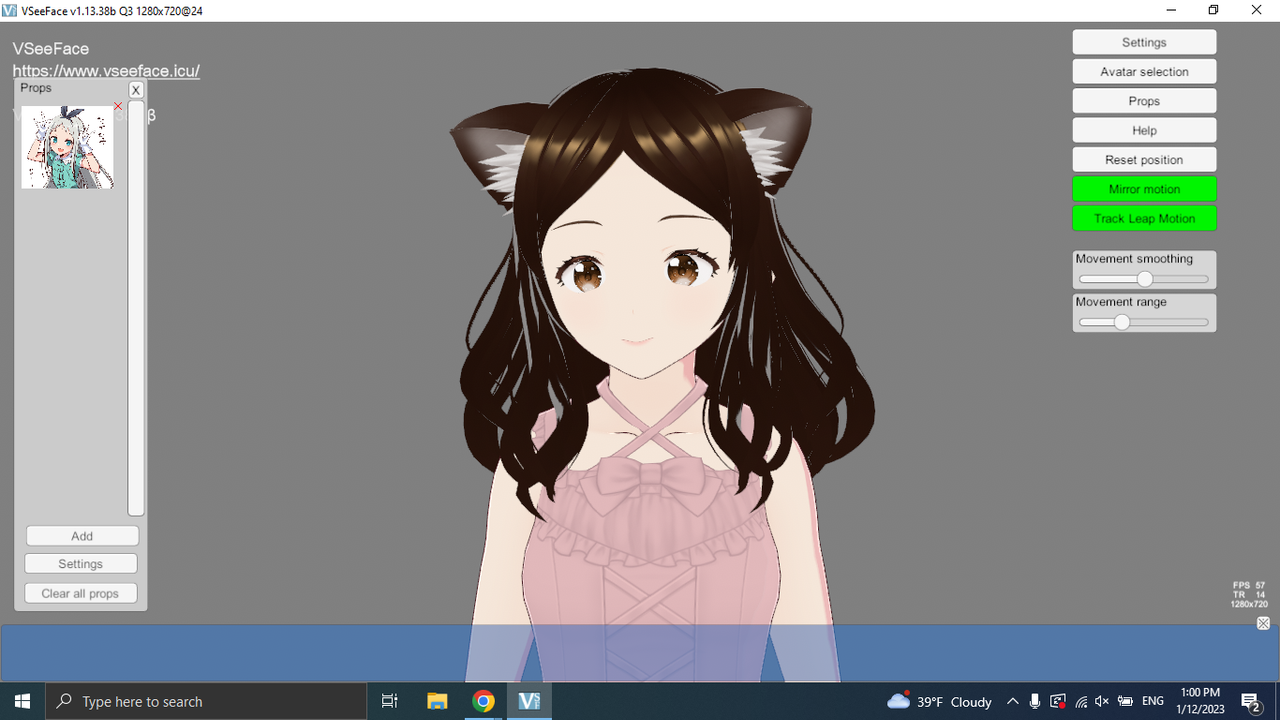Open Avatar selection
The height and width of the screenshot is (720, 1280).
click(1144, 72)
